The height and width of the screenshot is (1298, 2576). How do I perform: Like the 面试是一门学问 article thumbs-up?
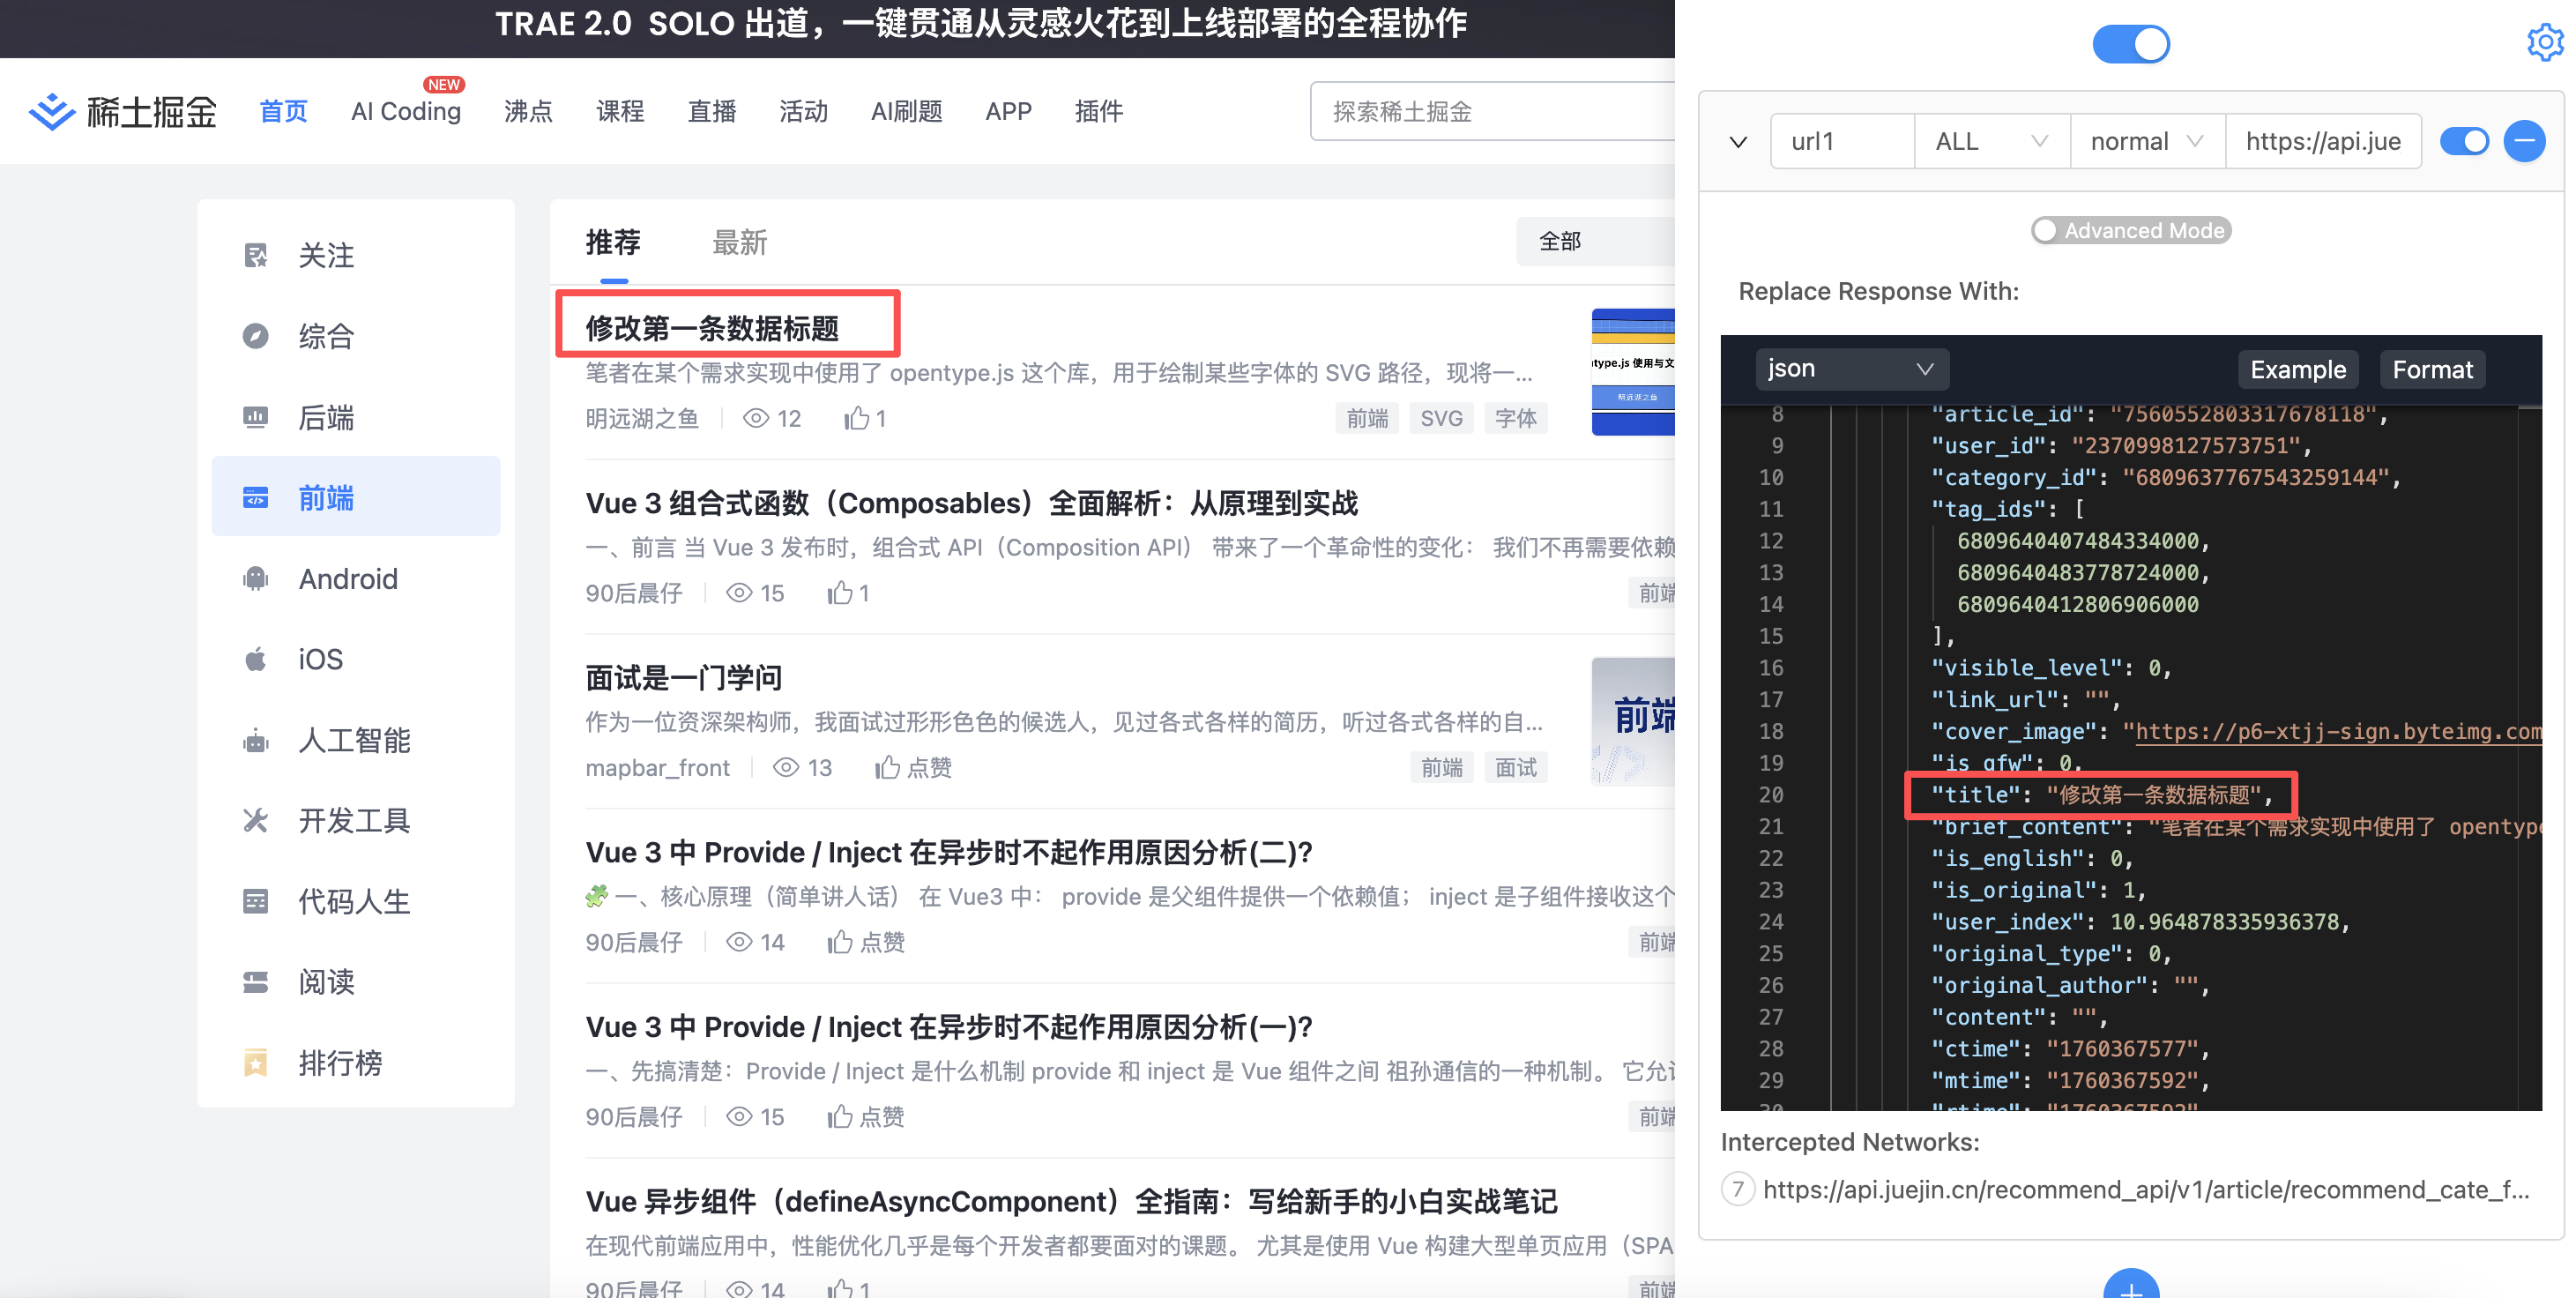click(x=886, y=767)
